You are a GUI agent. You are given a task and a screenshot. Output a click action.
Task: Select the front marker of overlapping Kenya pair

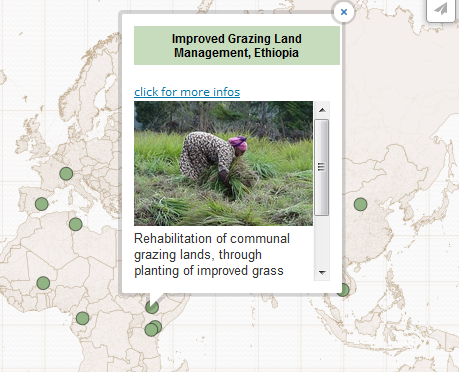click(x=151, y=330)
